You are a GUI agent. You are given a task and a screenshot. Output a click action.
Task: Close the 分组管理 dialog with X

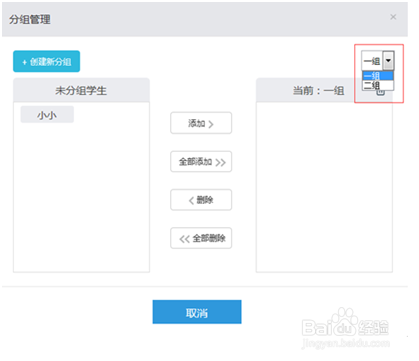point(393,17)
